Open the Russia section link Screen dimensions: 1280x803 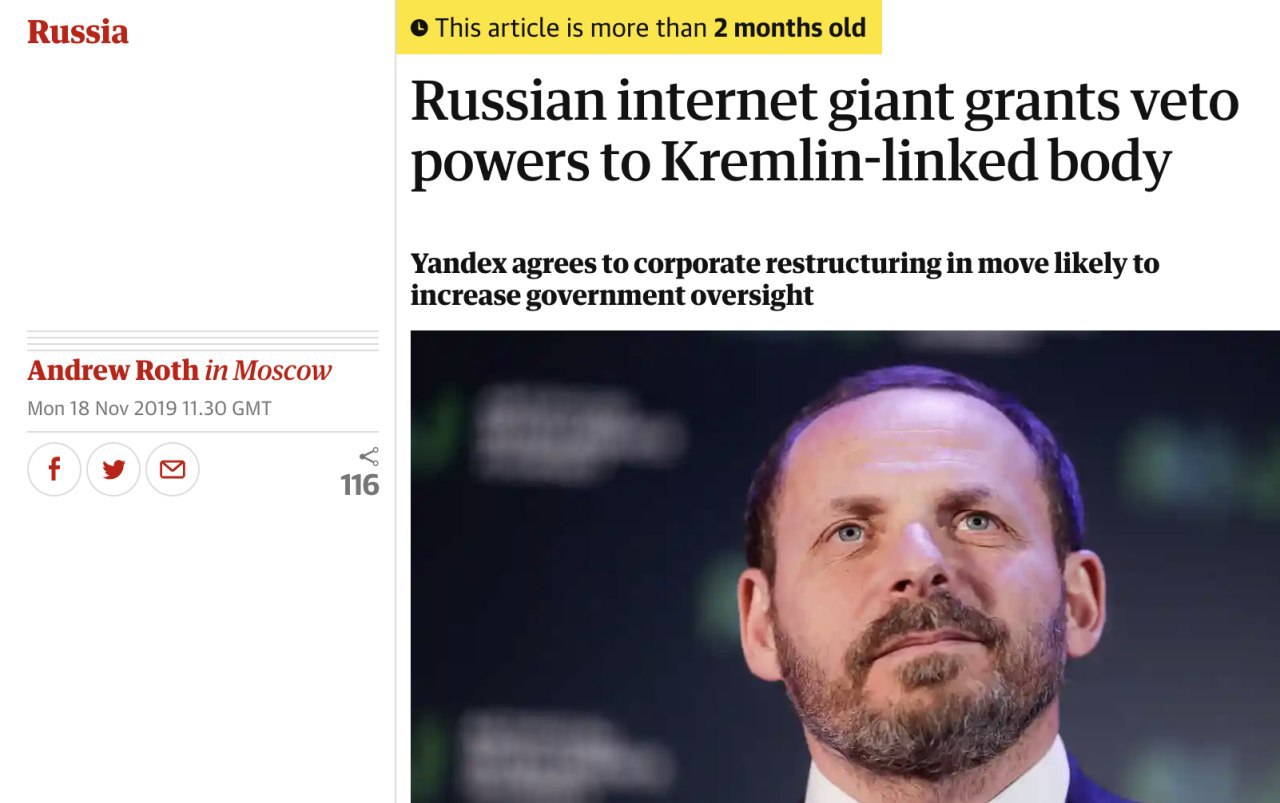pyautogui.click(x=78, y=32)
